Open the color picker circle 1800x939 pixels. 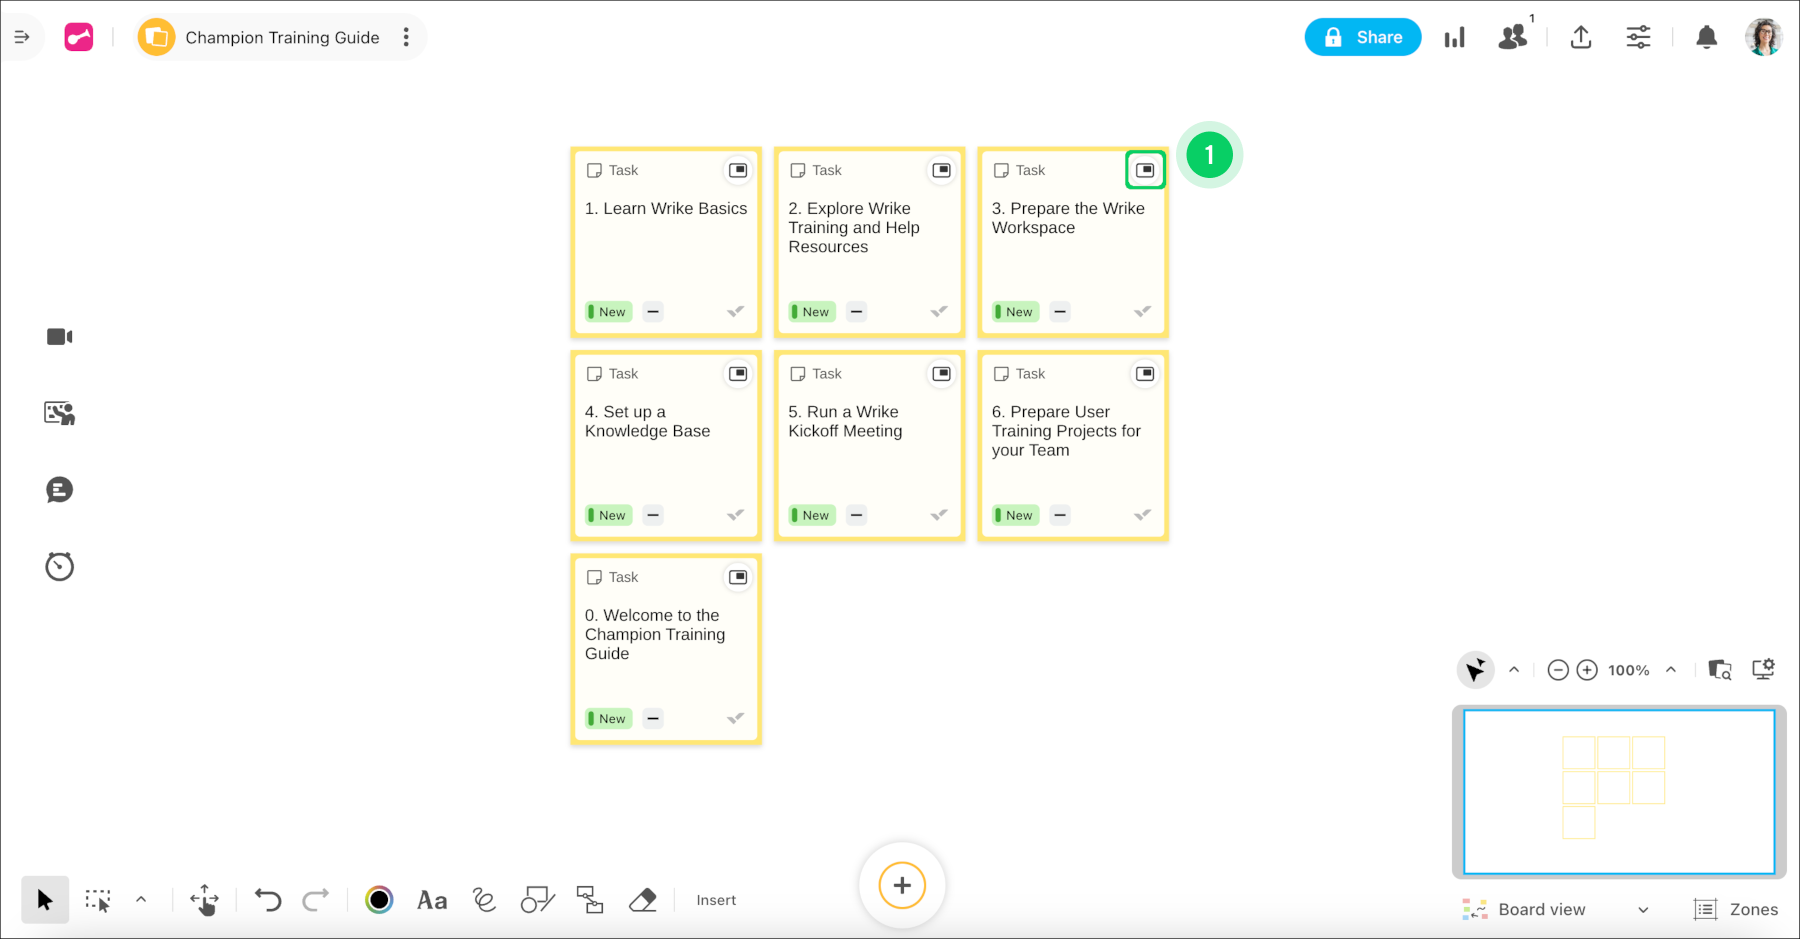click(x=379, y=900)
